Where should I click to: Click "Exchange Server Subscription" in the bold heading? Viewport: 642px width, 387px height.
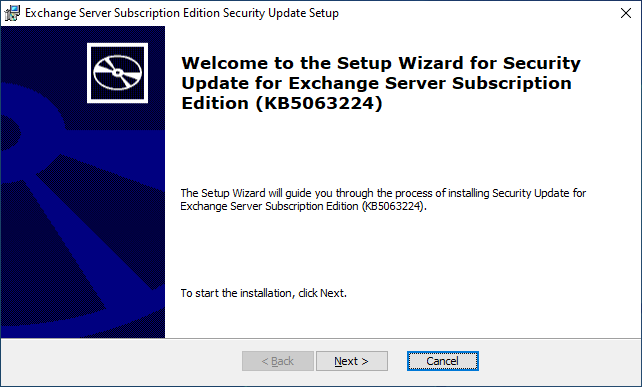click(x=430, y=83)
